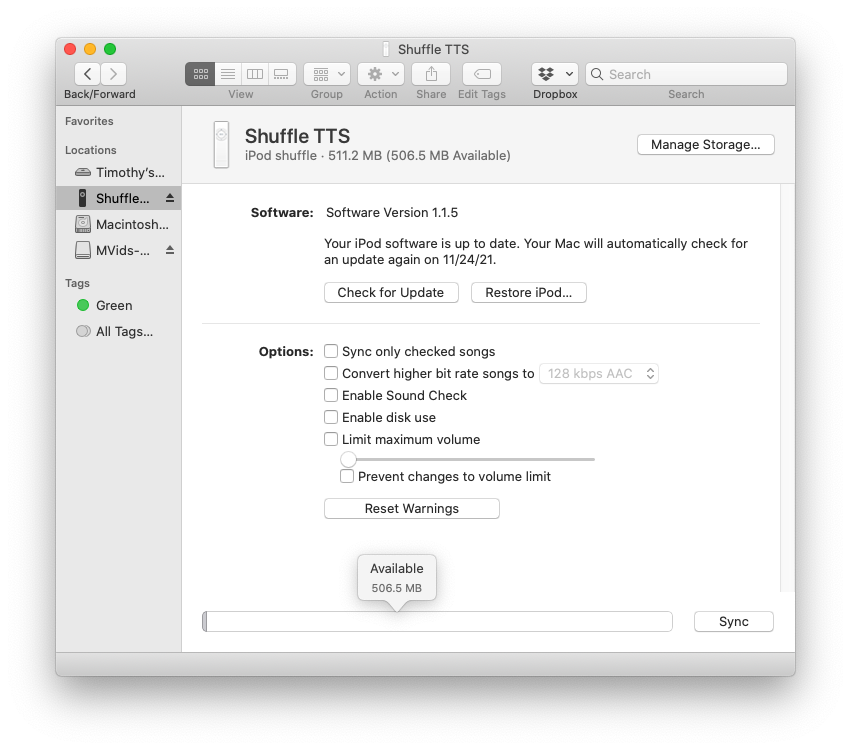Click the Locations sidebar heading
This screenshot has height=750, width=851.
coord(91,150)
